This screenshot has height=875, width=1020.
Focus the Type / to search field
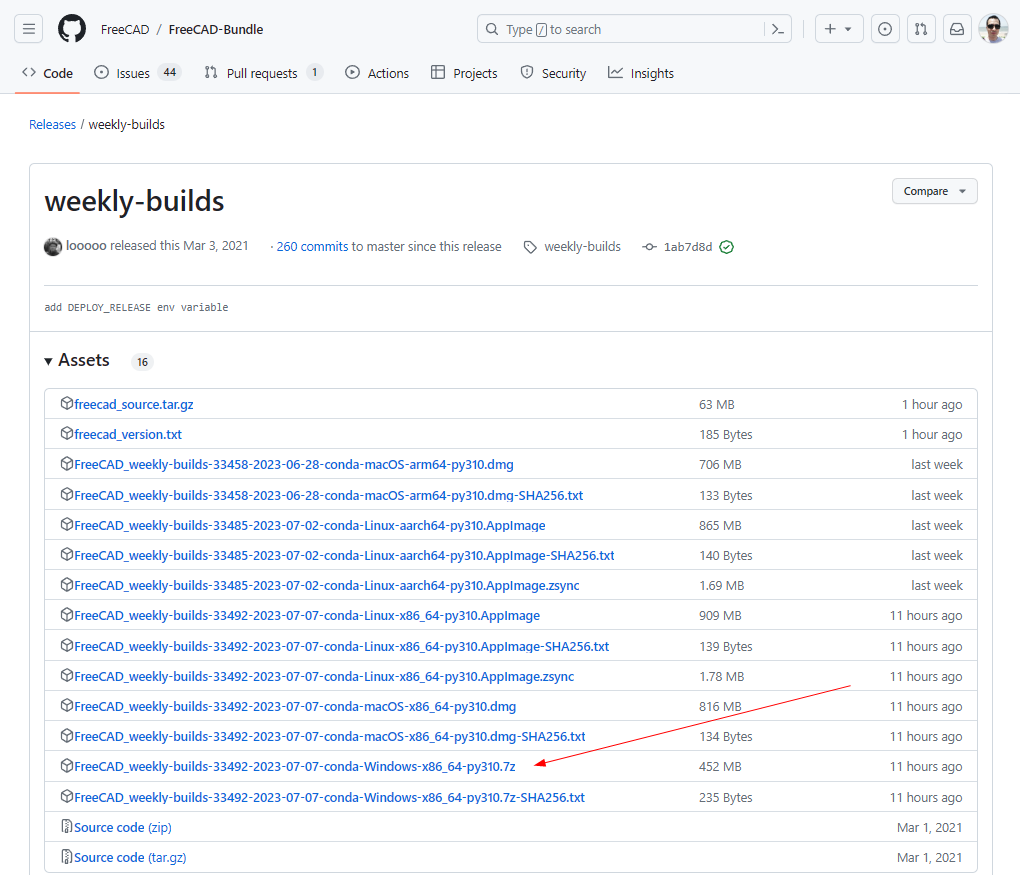[x=634, y=29]
